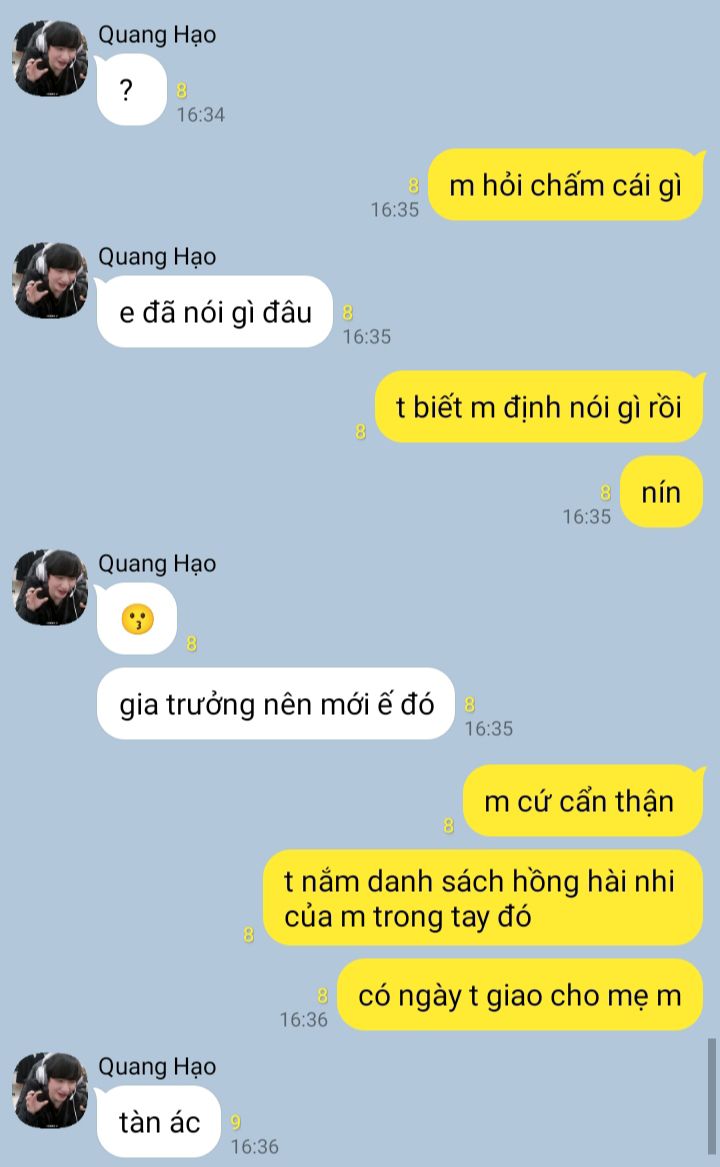This screenshot has height=1167, width=720.
Task: Open the Quang Hạo name above the '?' message
Action: [157, 34]
